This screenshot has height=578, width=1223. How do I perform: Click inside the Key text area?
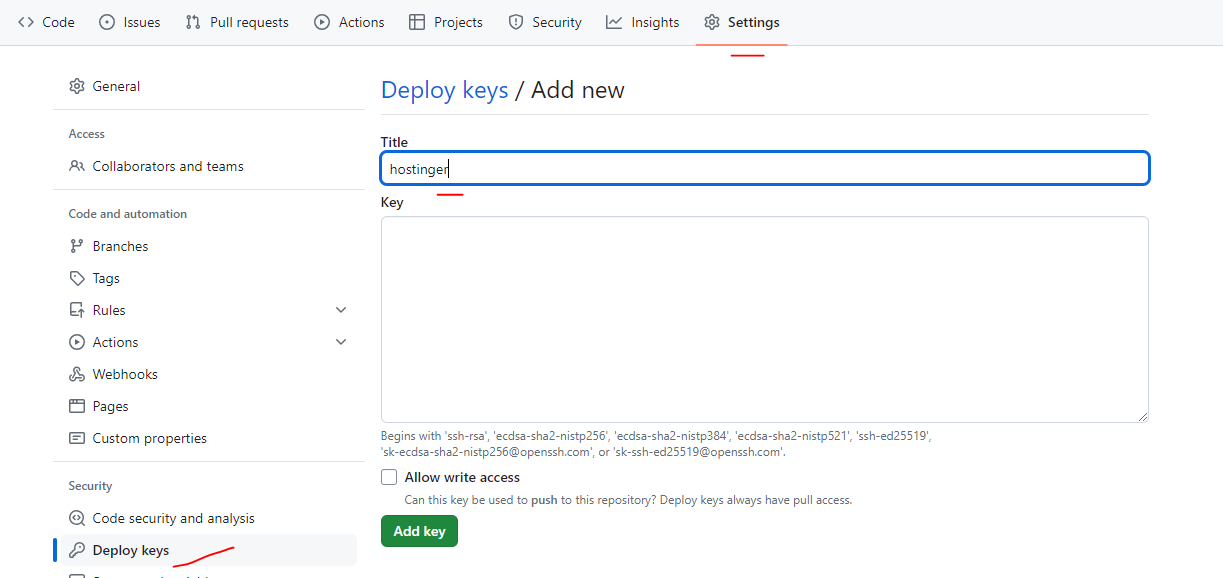click(764, 319)
